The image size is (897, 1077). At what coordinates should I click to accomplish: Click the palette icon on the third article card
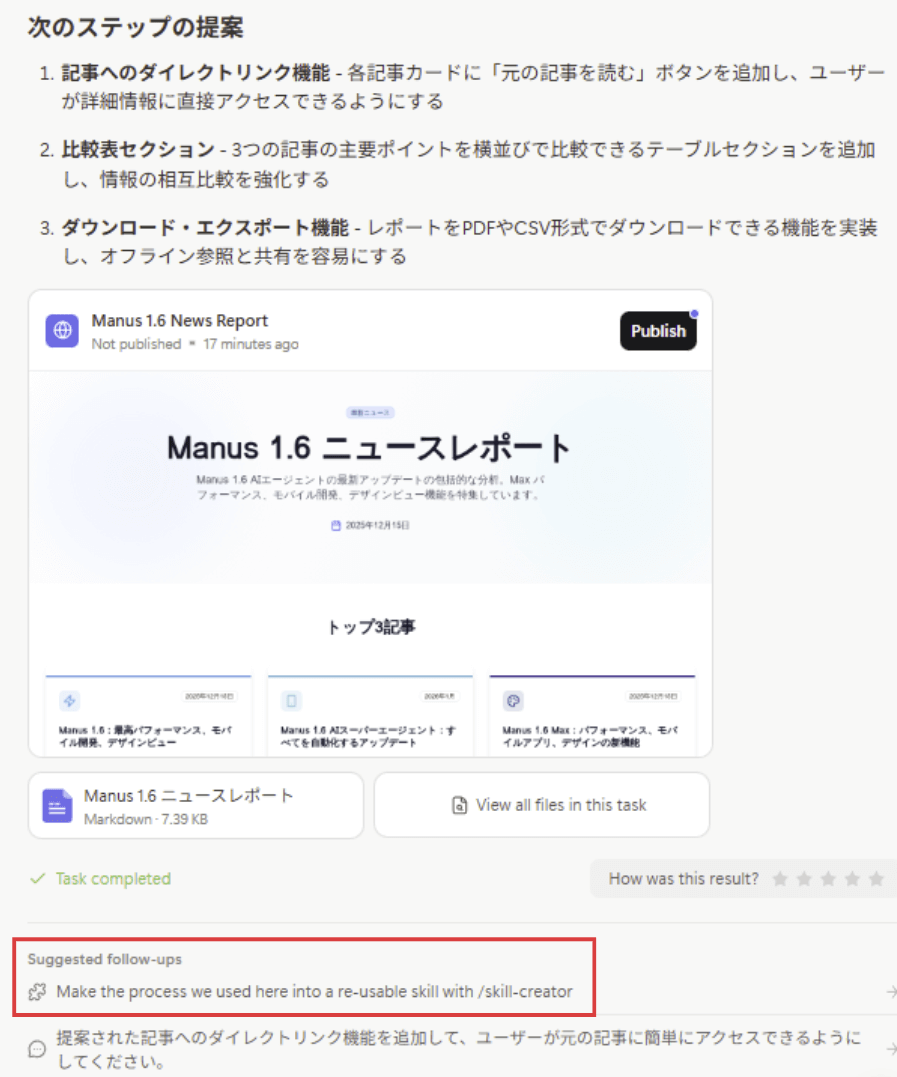point(513,700)
